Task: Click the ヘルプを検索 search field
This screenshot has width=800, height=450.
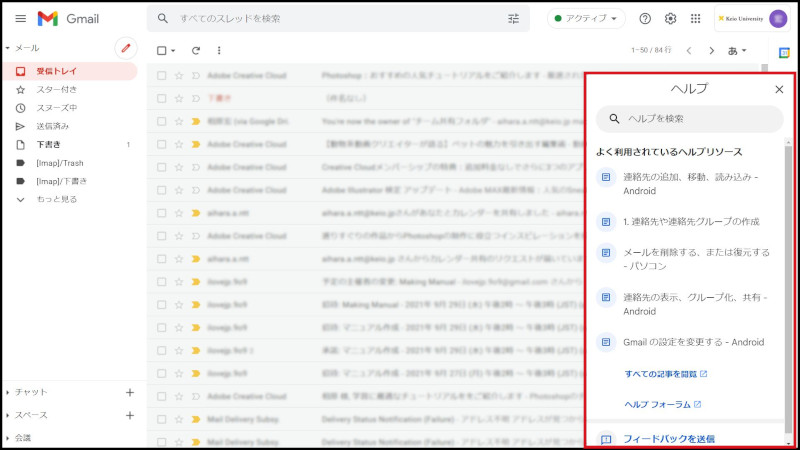Action: pyautogui.click(x=690, y=119)
